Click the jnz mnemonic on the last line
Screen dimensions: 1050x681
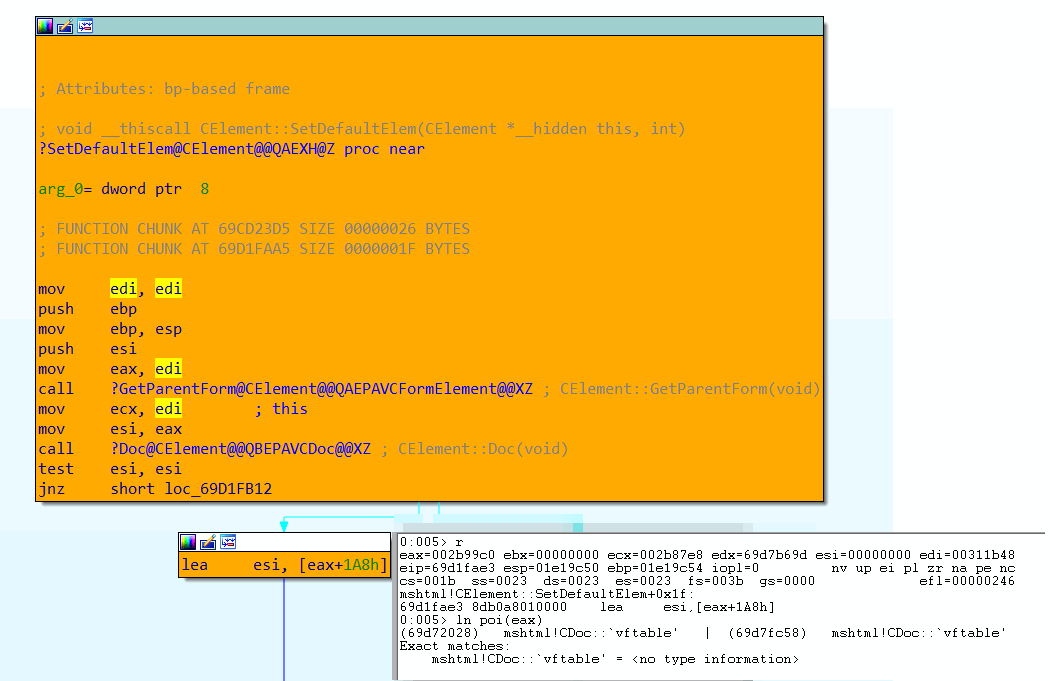pyautogui.click(x=52, y=489)
